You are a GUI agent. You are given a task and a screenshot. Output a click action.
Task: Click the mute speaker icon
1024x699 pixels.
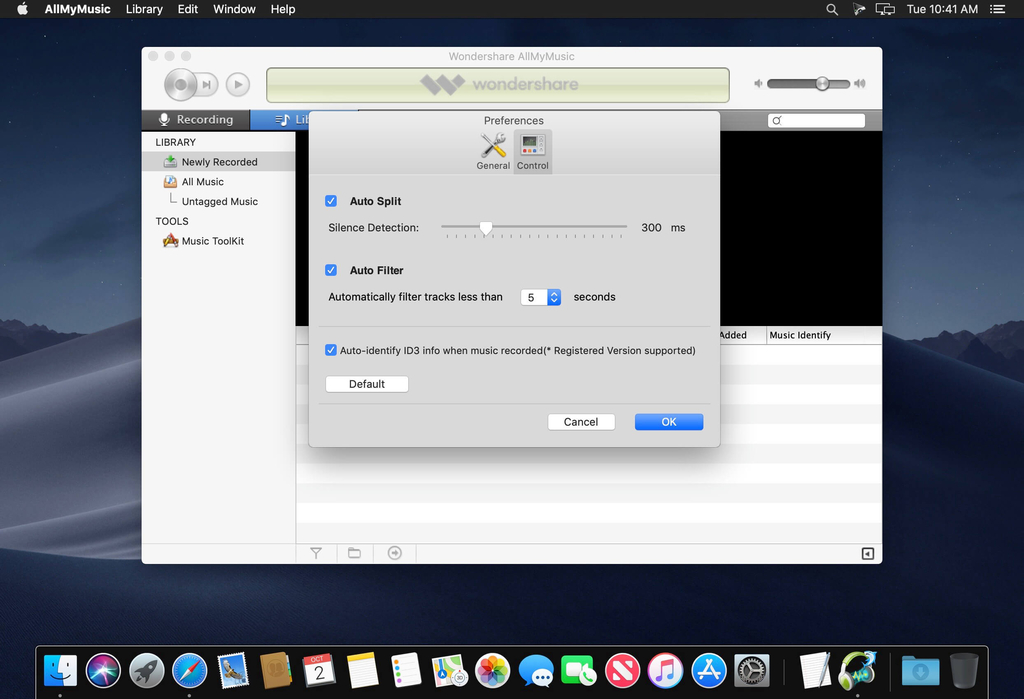click(759, 84)
